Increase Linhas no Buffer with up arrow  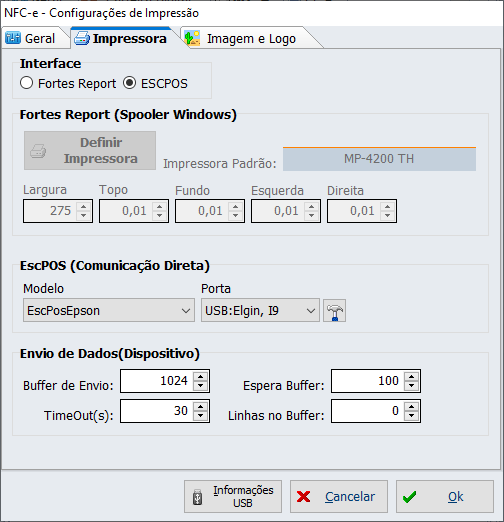411,407
